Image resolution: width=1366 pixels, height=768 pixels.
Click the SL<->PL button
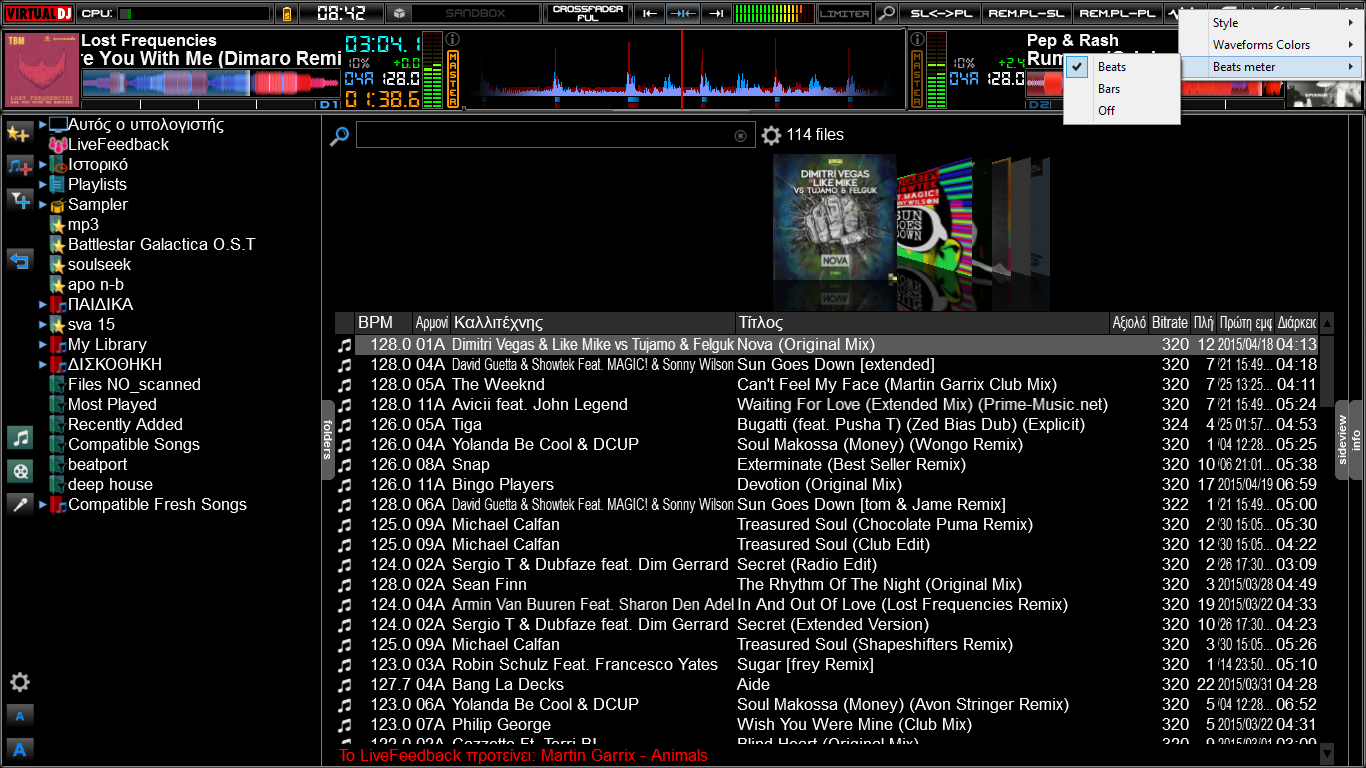tap(939, 14)
